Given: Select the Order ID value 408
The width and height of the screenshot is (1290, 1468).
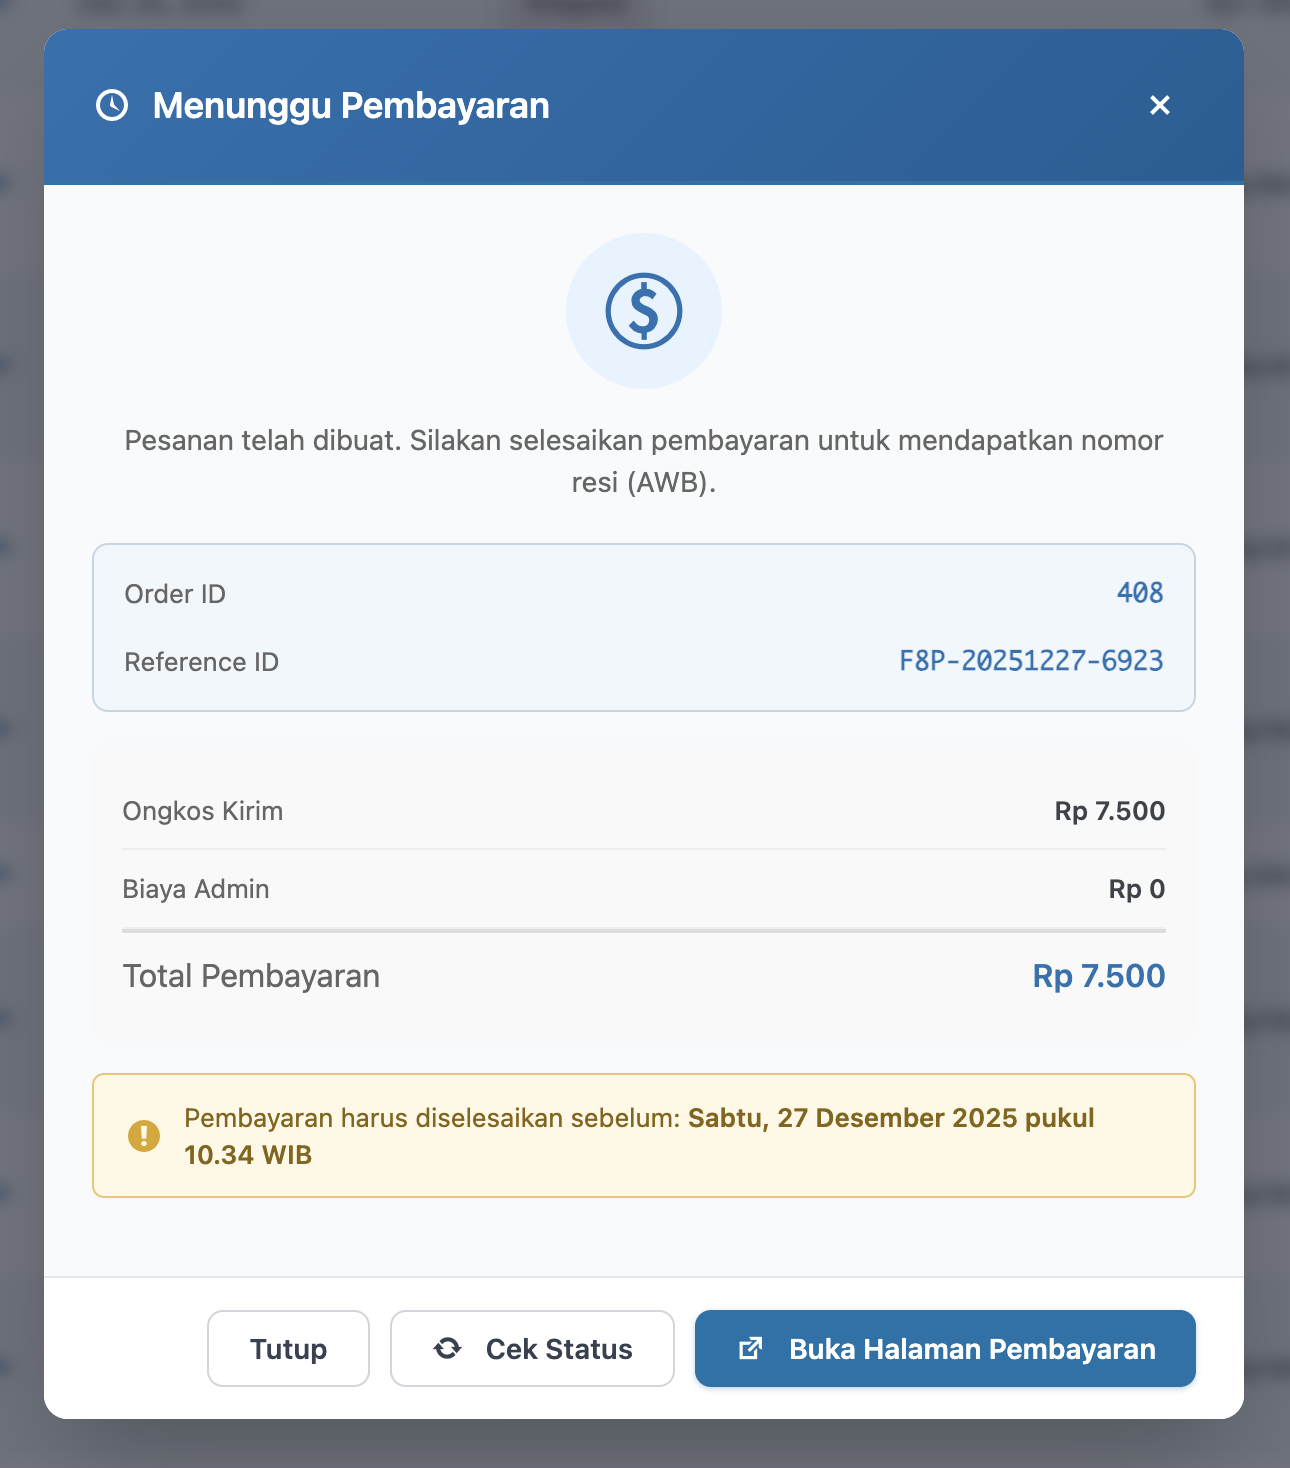Looking at the screenshot, I should (x=1139, y=593).
